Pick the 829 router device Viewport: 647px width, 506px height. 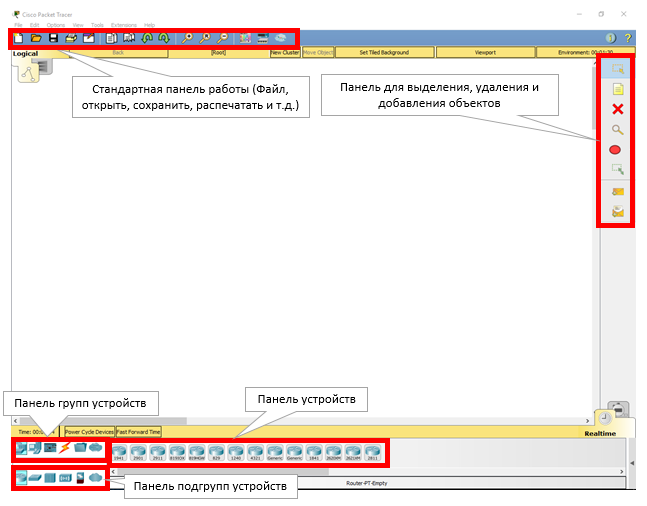coord(216,453)
